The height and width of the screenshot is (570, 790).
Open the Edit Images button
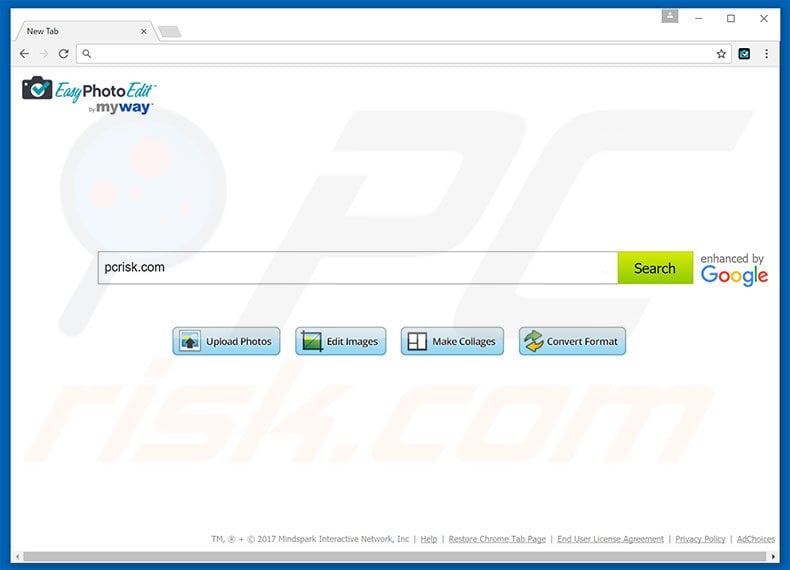coord(341,341)
